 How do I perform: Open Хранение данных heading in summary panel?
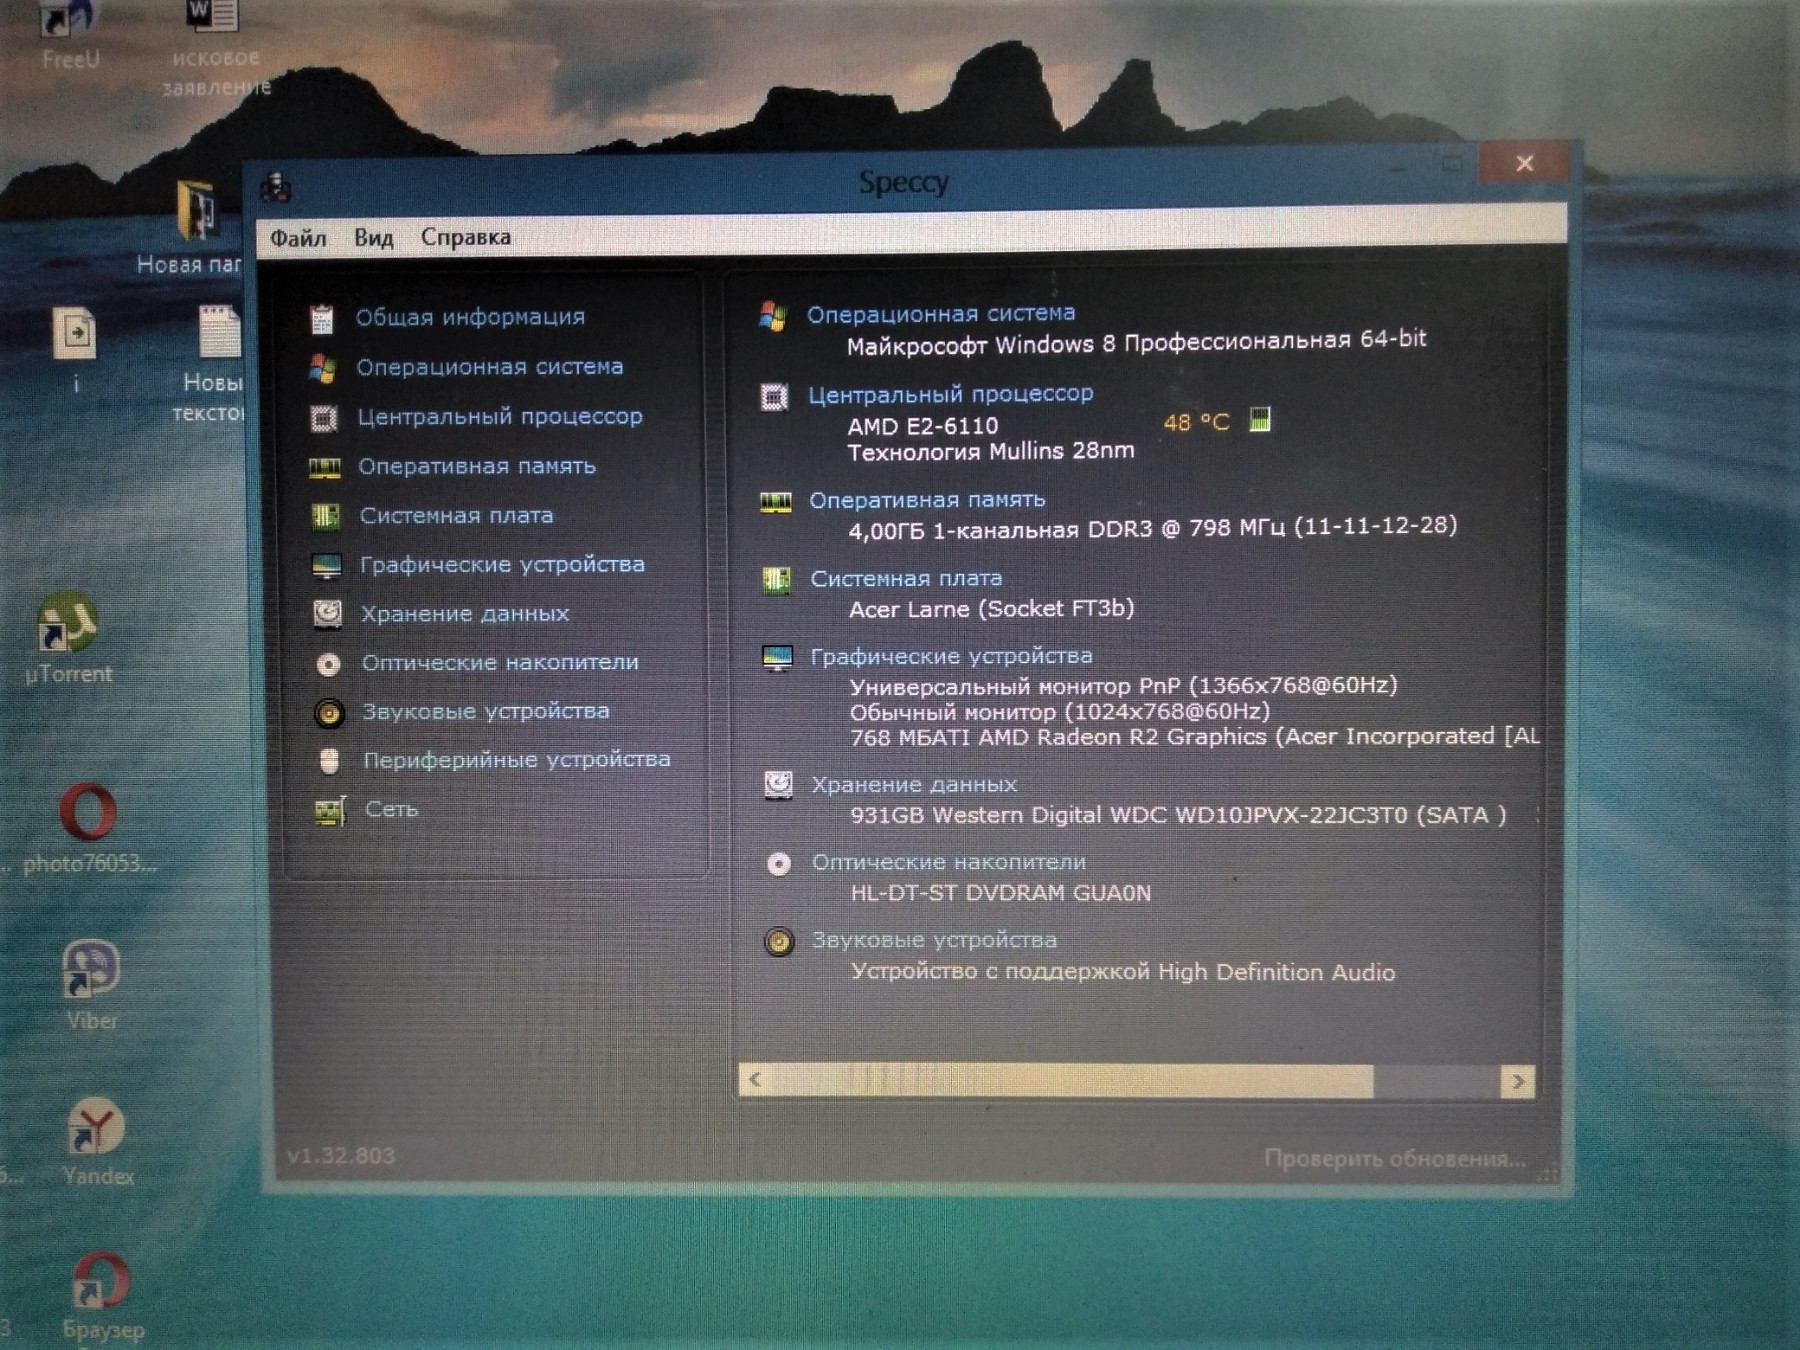tap(913, 785)
